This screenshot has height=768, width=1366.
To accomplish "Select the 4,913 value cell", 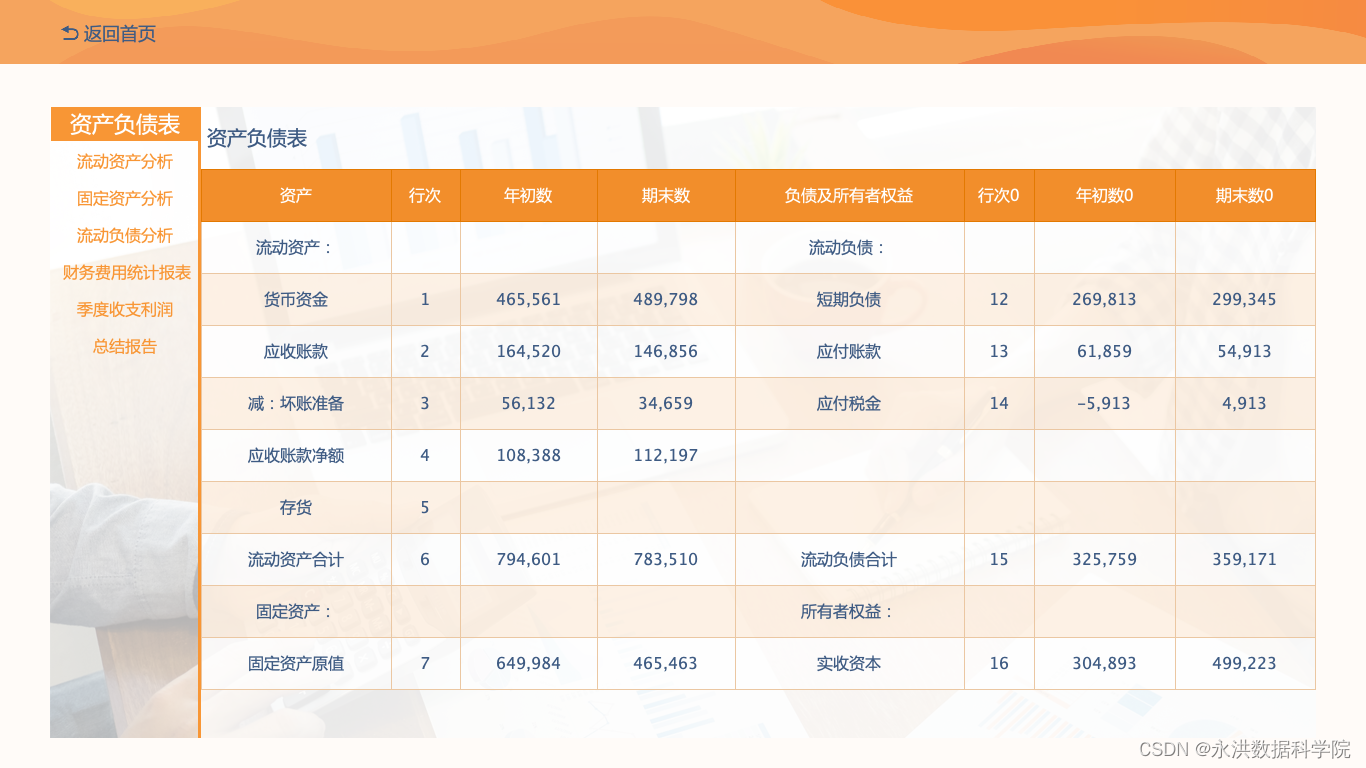I will pyautogui.click(x=1245, y=403).
